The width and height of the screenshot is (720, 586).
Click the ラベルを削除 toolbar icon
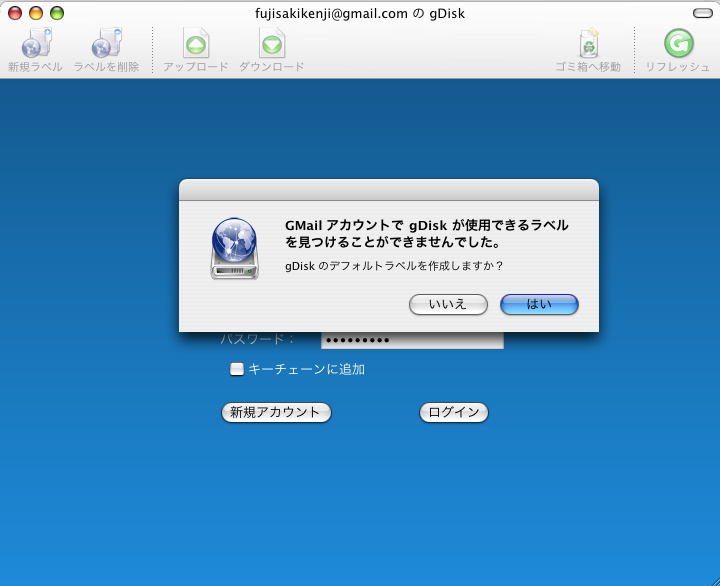point(106,43)
